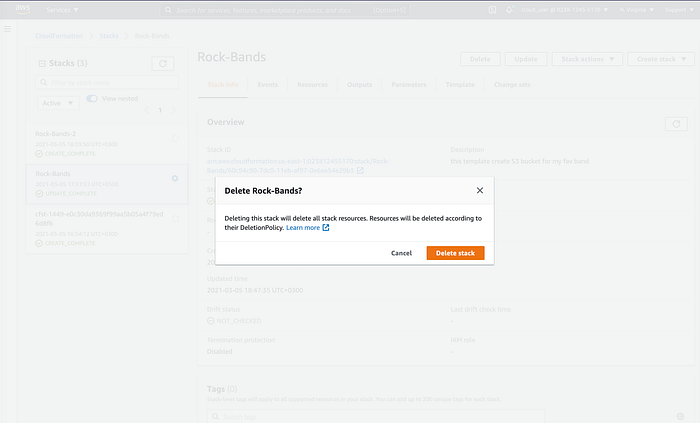Confirm deletion with Delete stack button
The width and height of the screenshot is (700, 423).
455,253
